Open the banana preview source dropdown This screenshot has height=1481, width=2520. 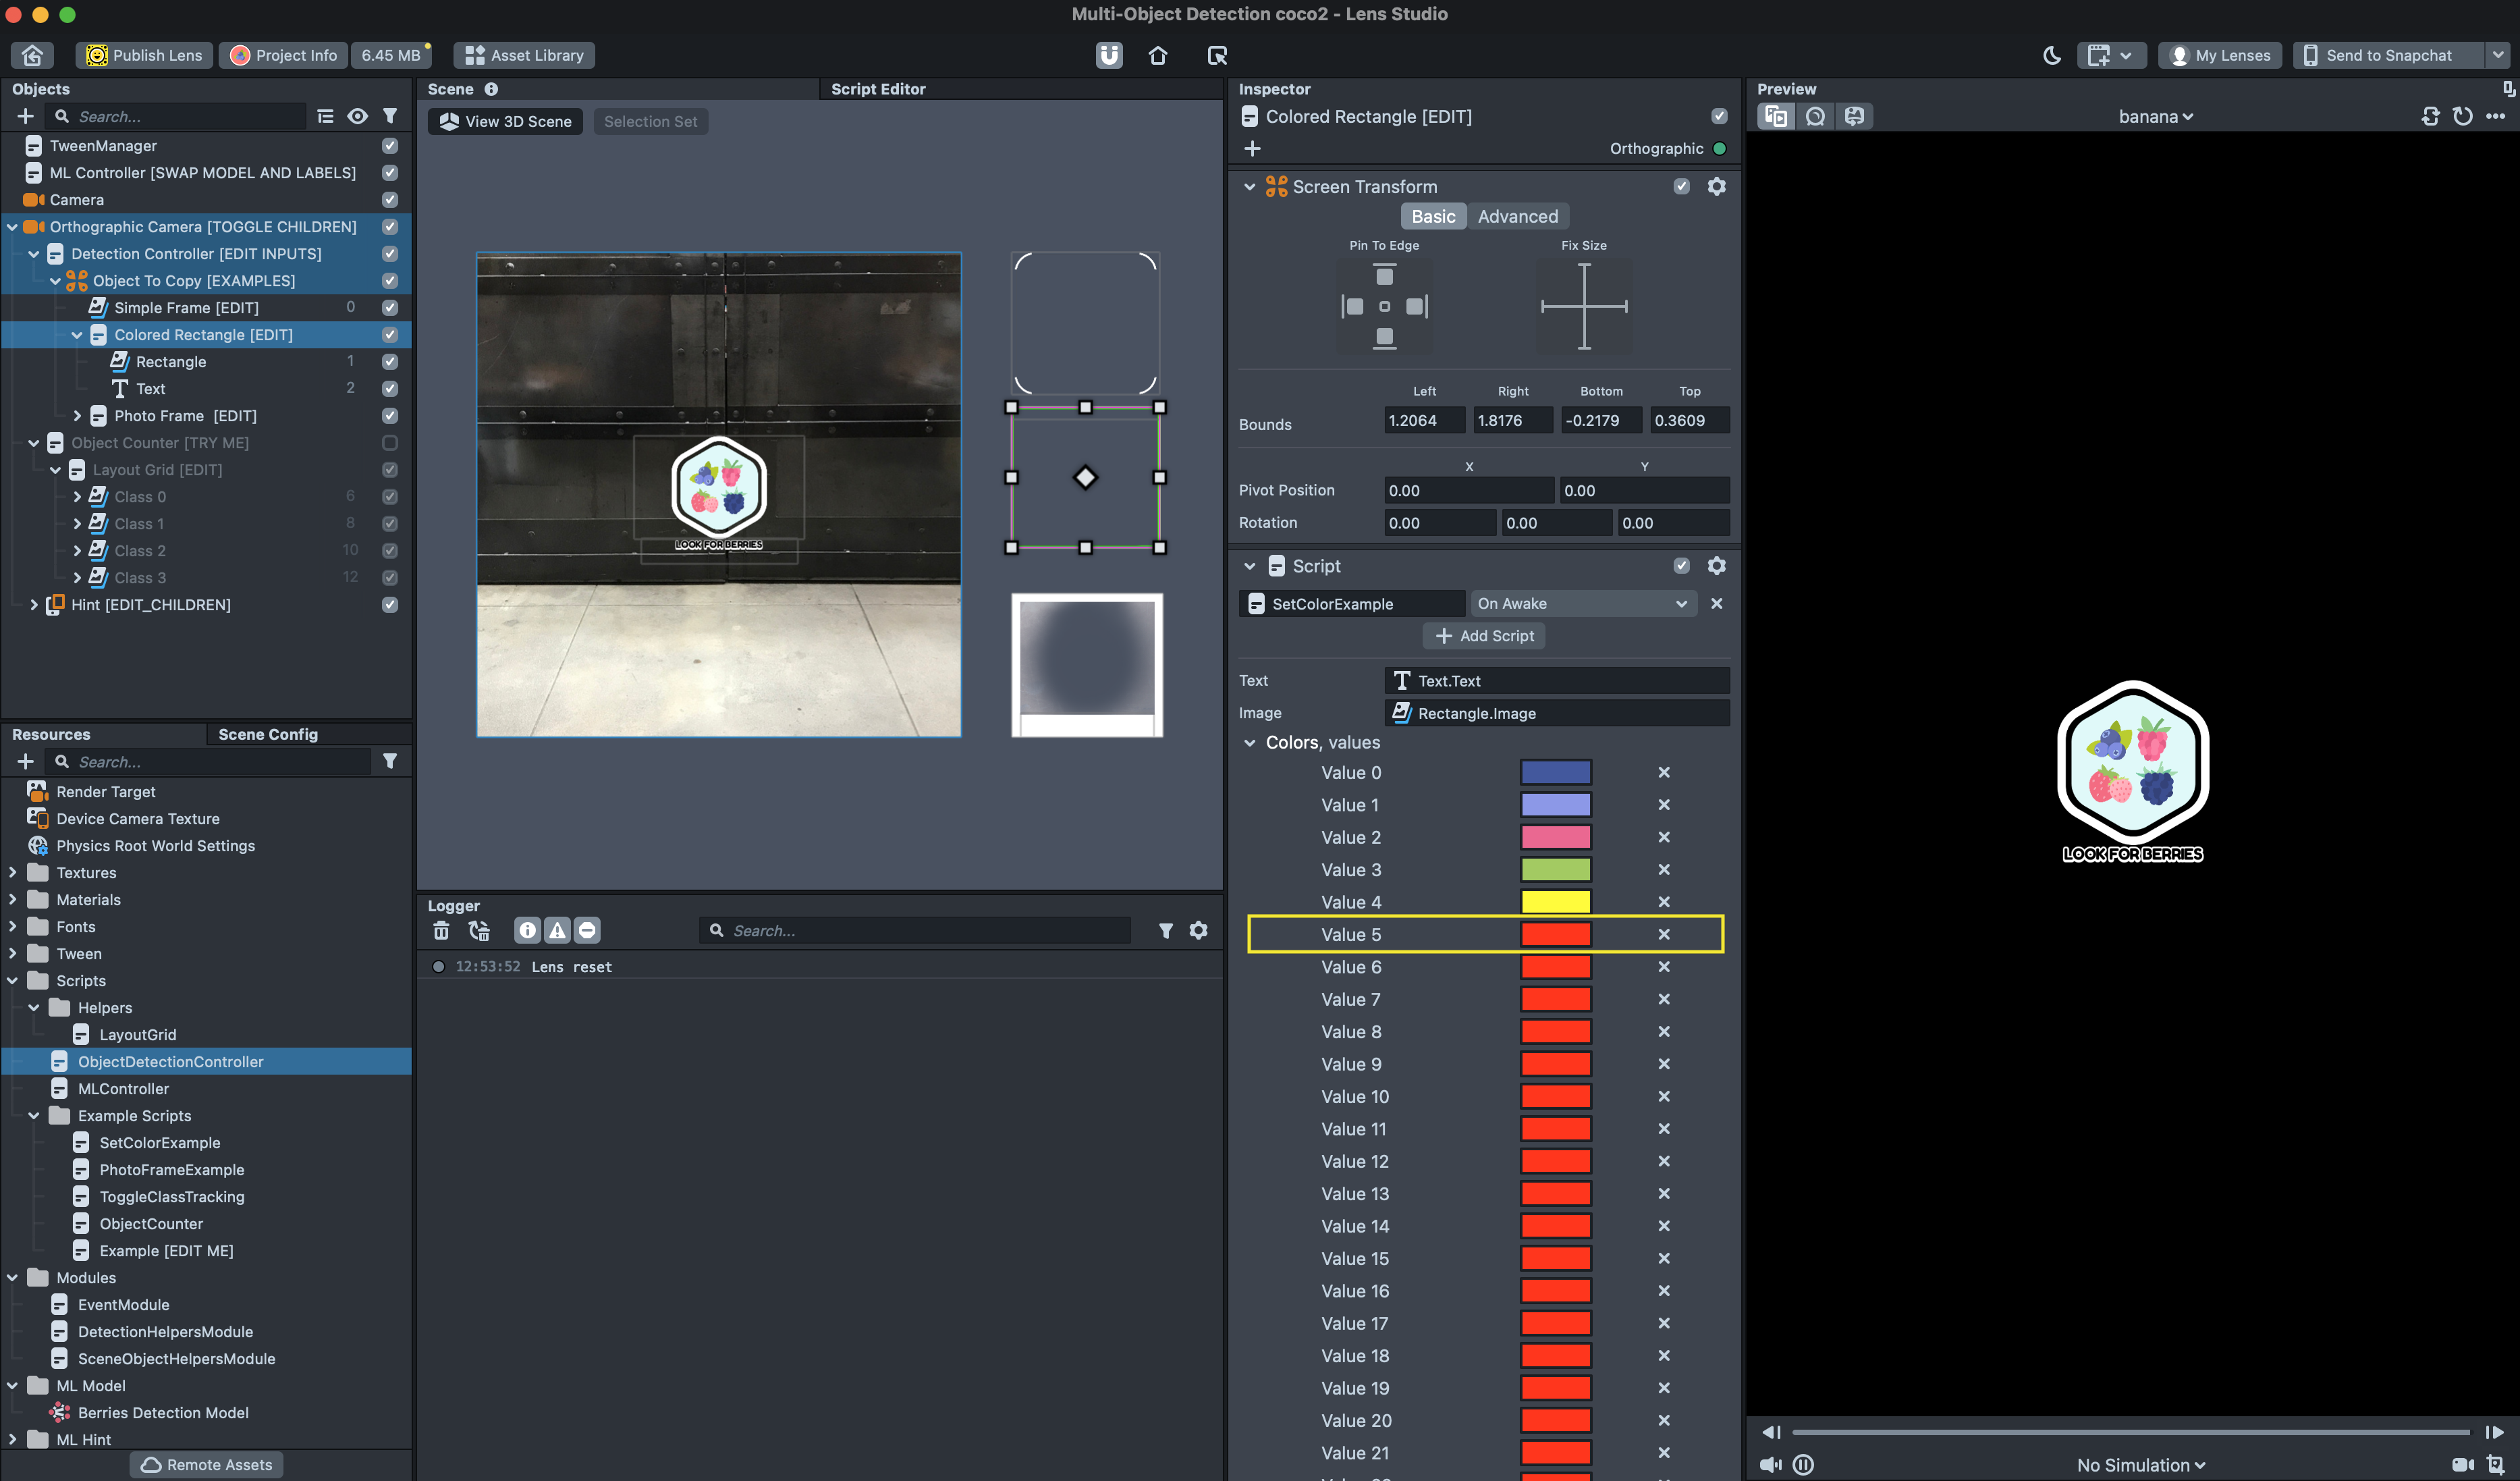[2155, 116]
